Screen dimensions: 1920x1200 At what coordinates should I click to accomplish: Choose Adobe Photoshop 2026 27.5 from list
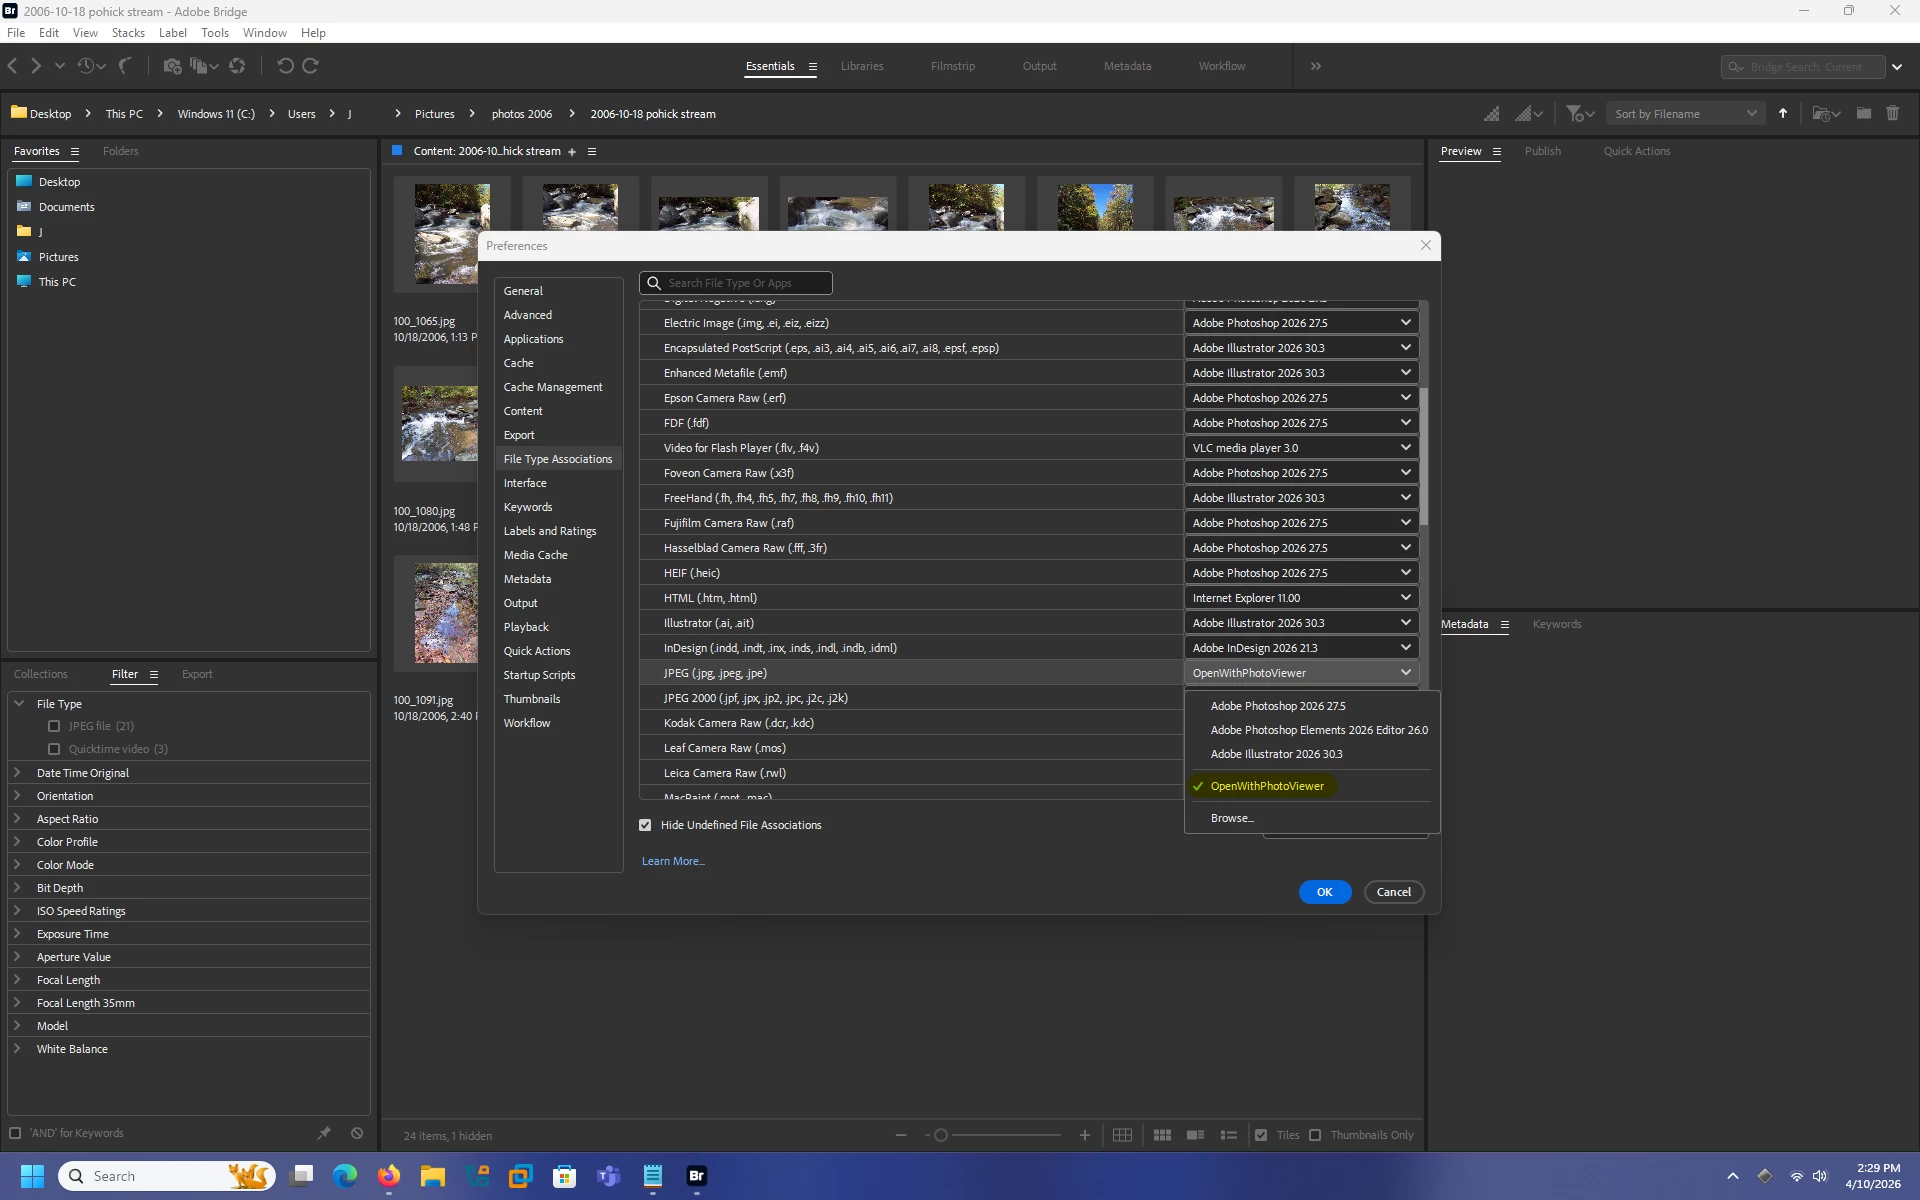click(x=1277, y=706)
